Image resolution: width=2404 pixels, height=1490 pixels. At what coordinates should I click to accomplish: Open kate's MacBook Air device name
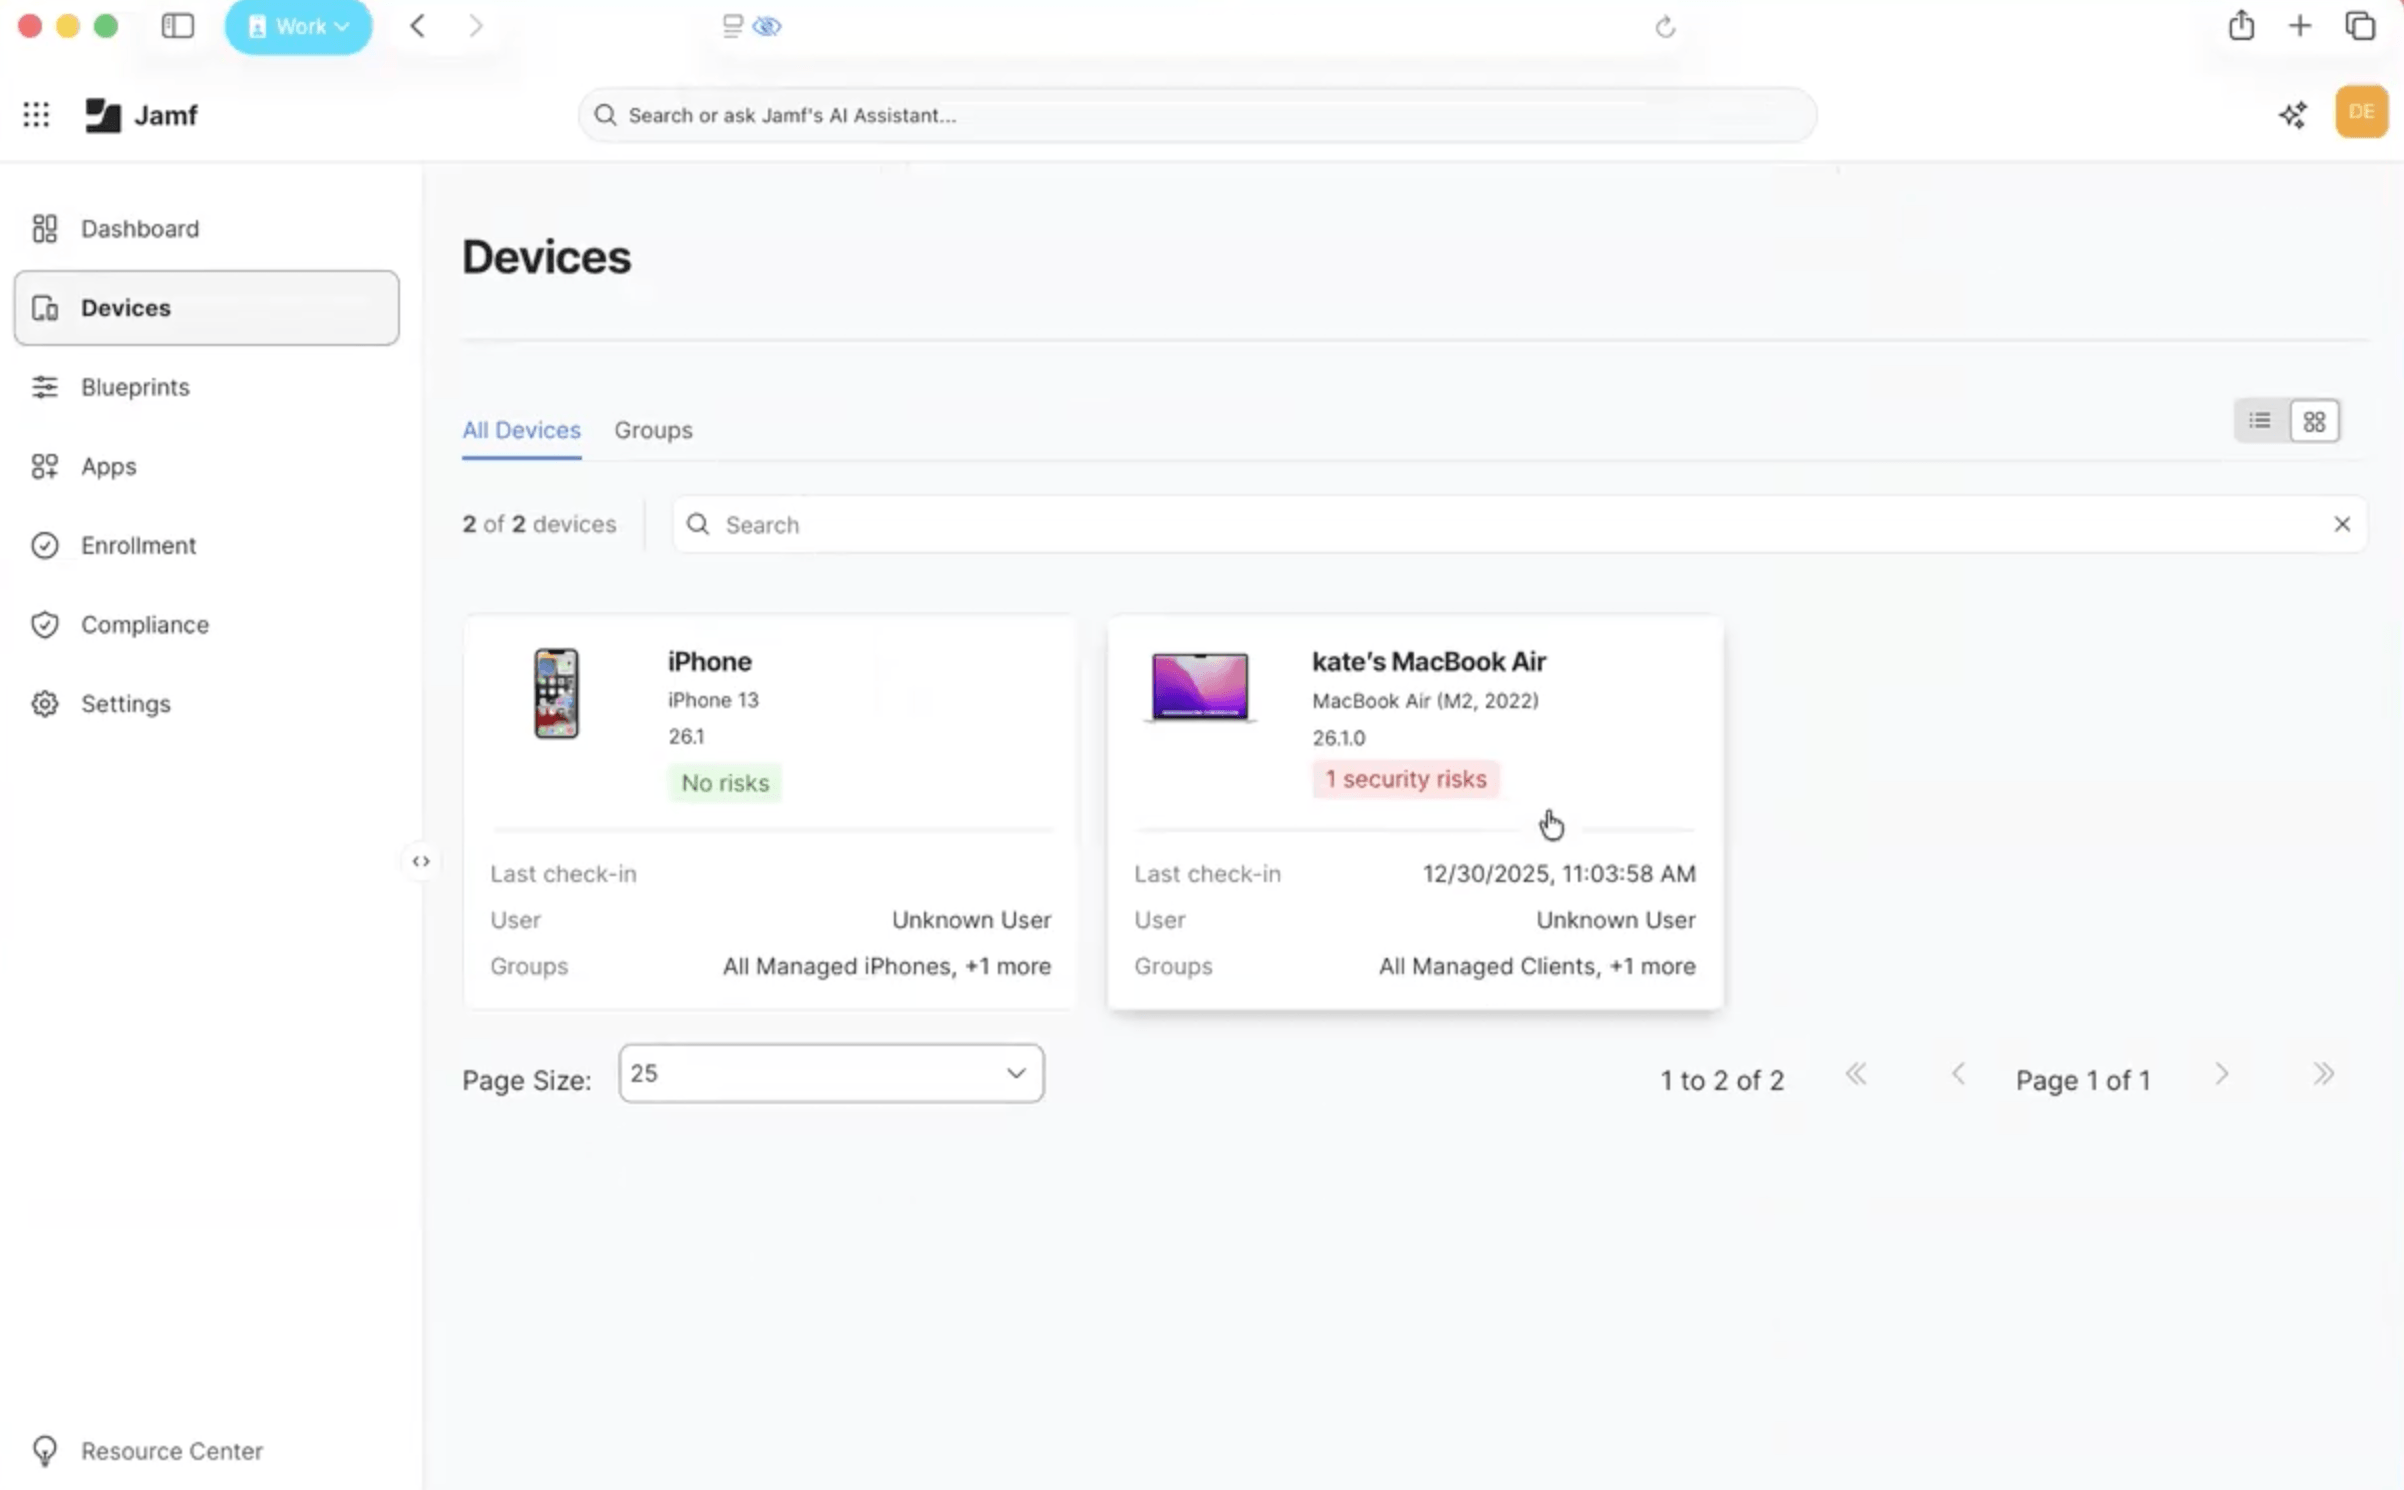[1429, 661]
